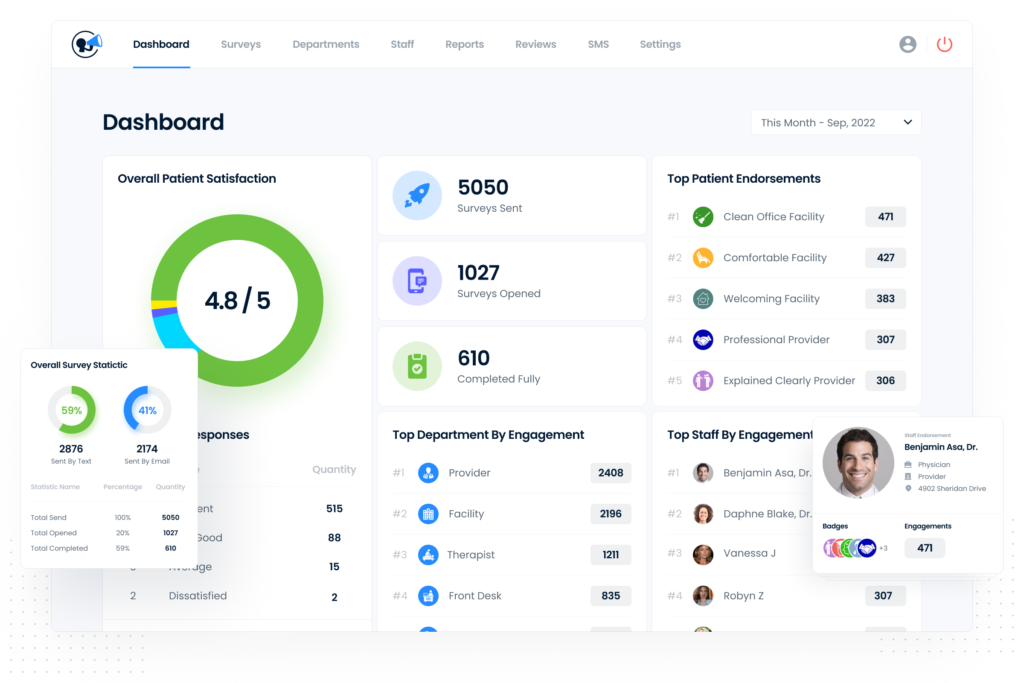Select the Facility department building icon
Screen dimensions: 1024x683
click(x=430, y=514)
